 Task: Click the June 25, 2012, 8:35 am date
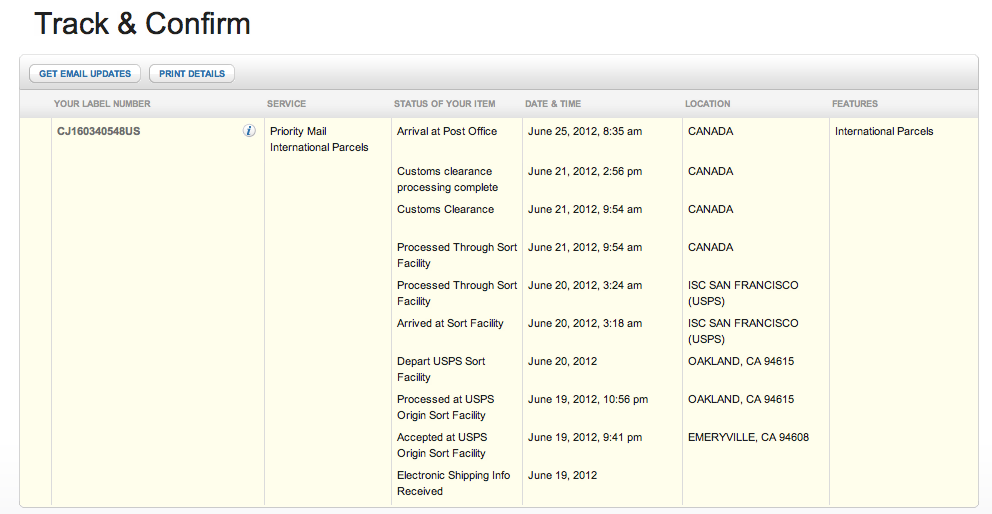tap(585, 132)
